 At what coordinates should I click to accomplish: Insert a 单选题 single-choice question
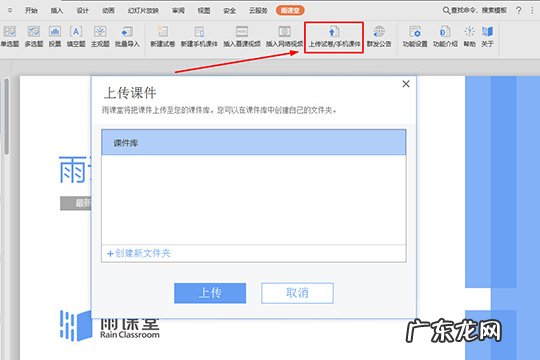pos(10,37)
